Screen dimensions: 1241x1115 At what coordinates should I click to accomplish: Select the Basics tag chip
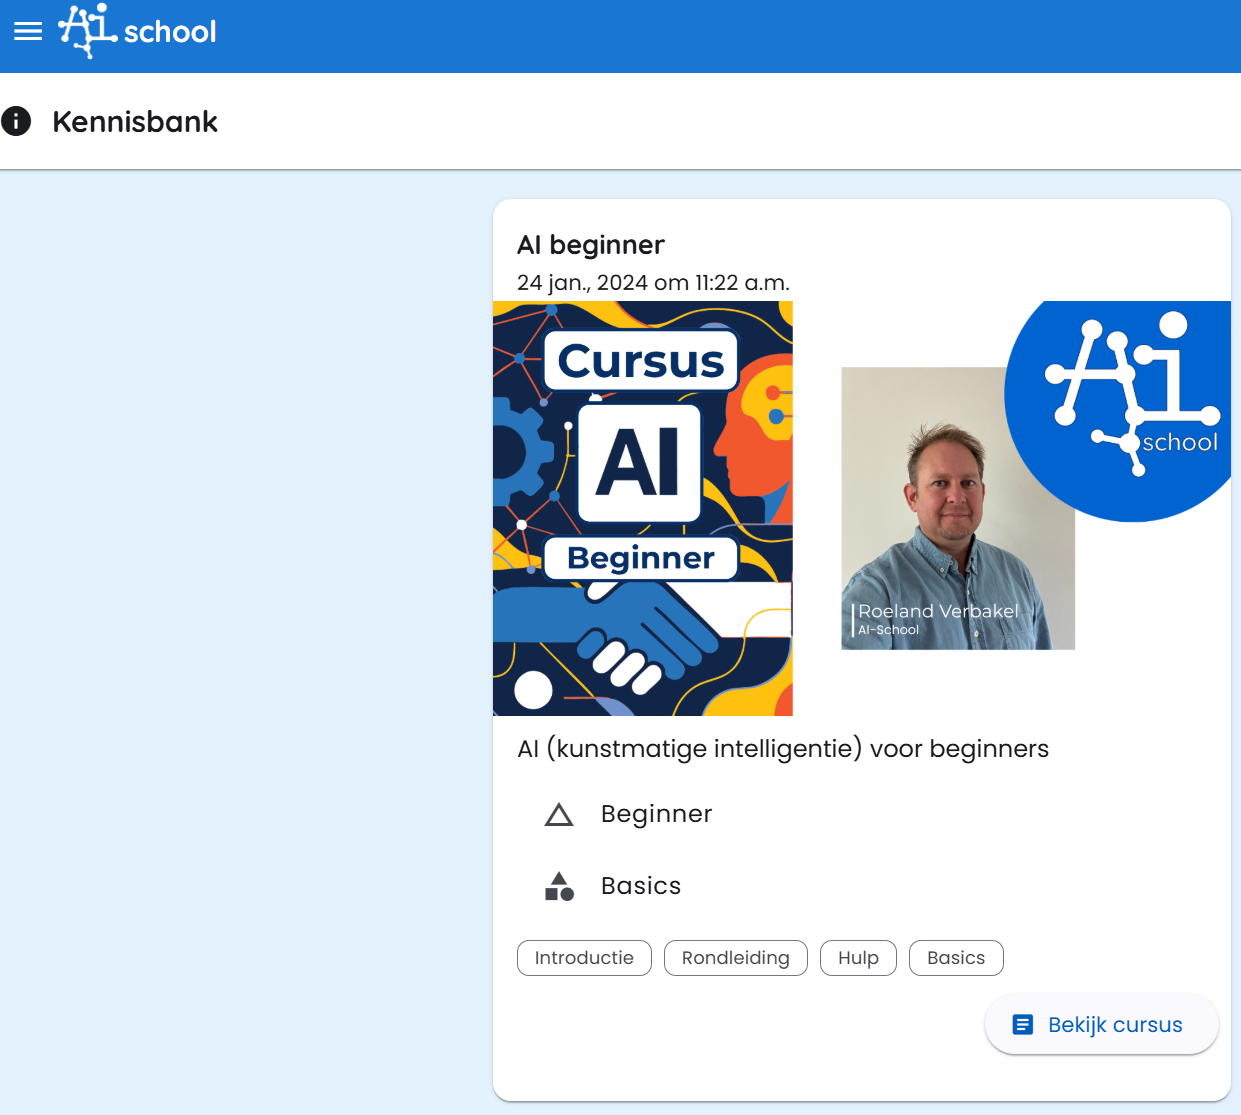coord(956,958)
